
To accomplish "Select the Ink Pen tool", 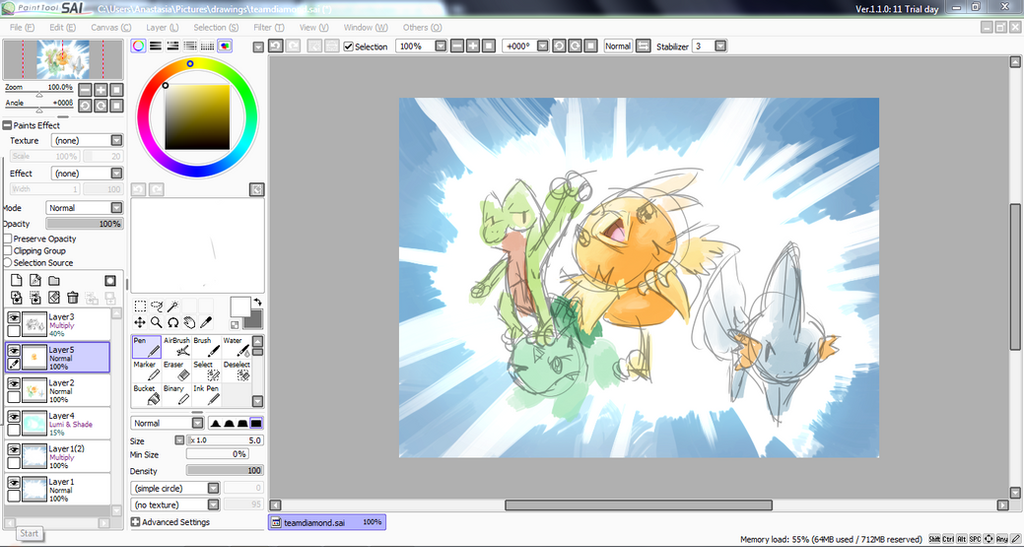I will pyautogui.click(x=206, y=395).
